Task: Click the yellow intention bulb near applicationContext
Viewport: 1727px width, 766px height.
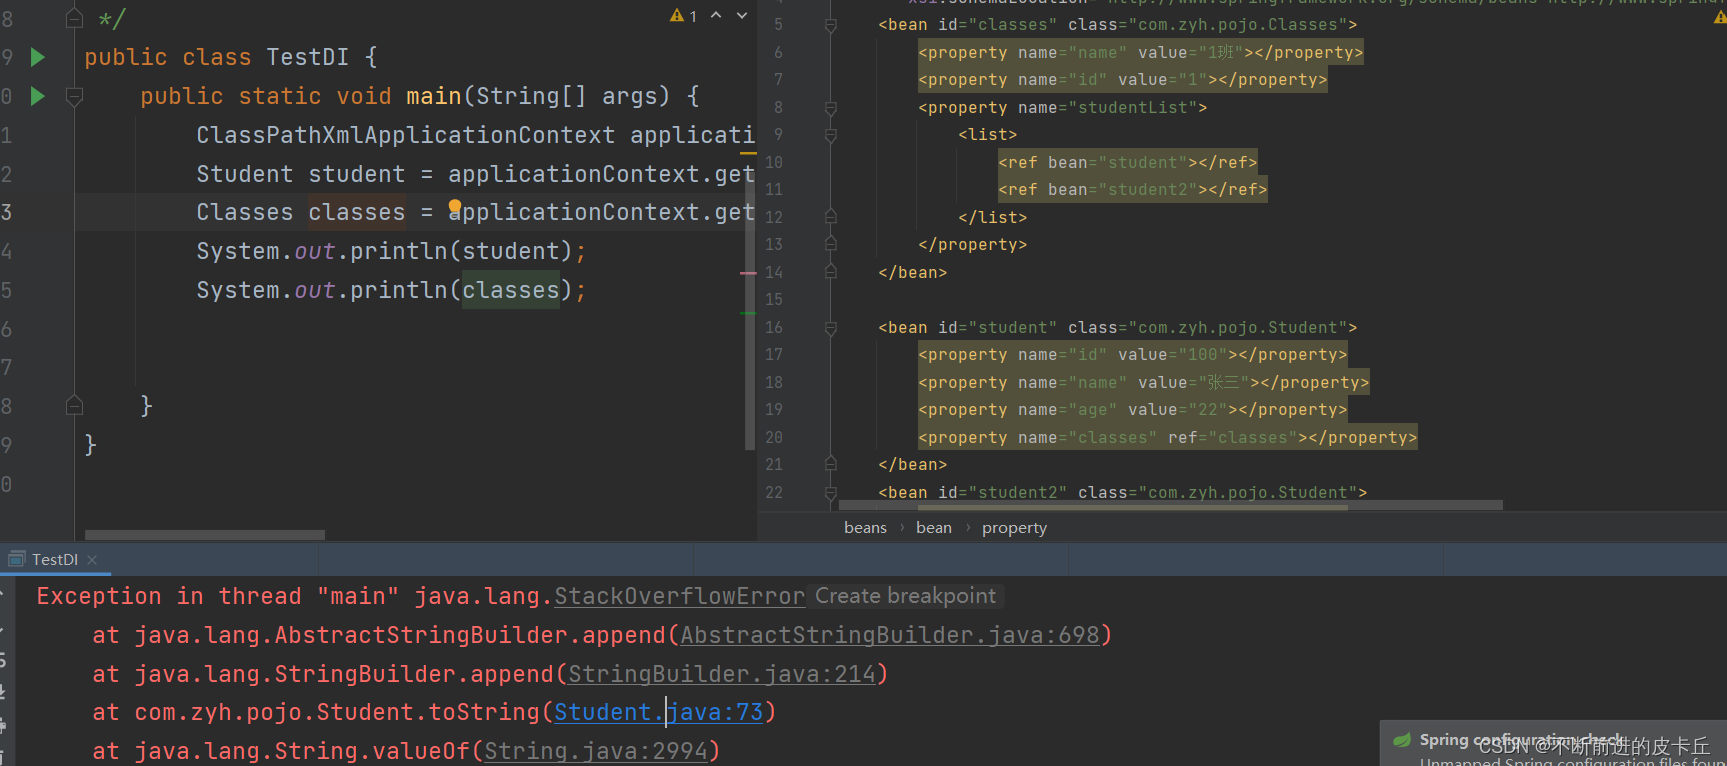Action: point(455,207)
